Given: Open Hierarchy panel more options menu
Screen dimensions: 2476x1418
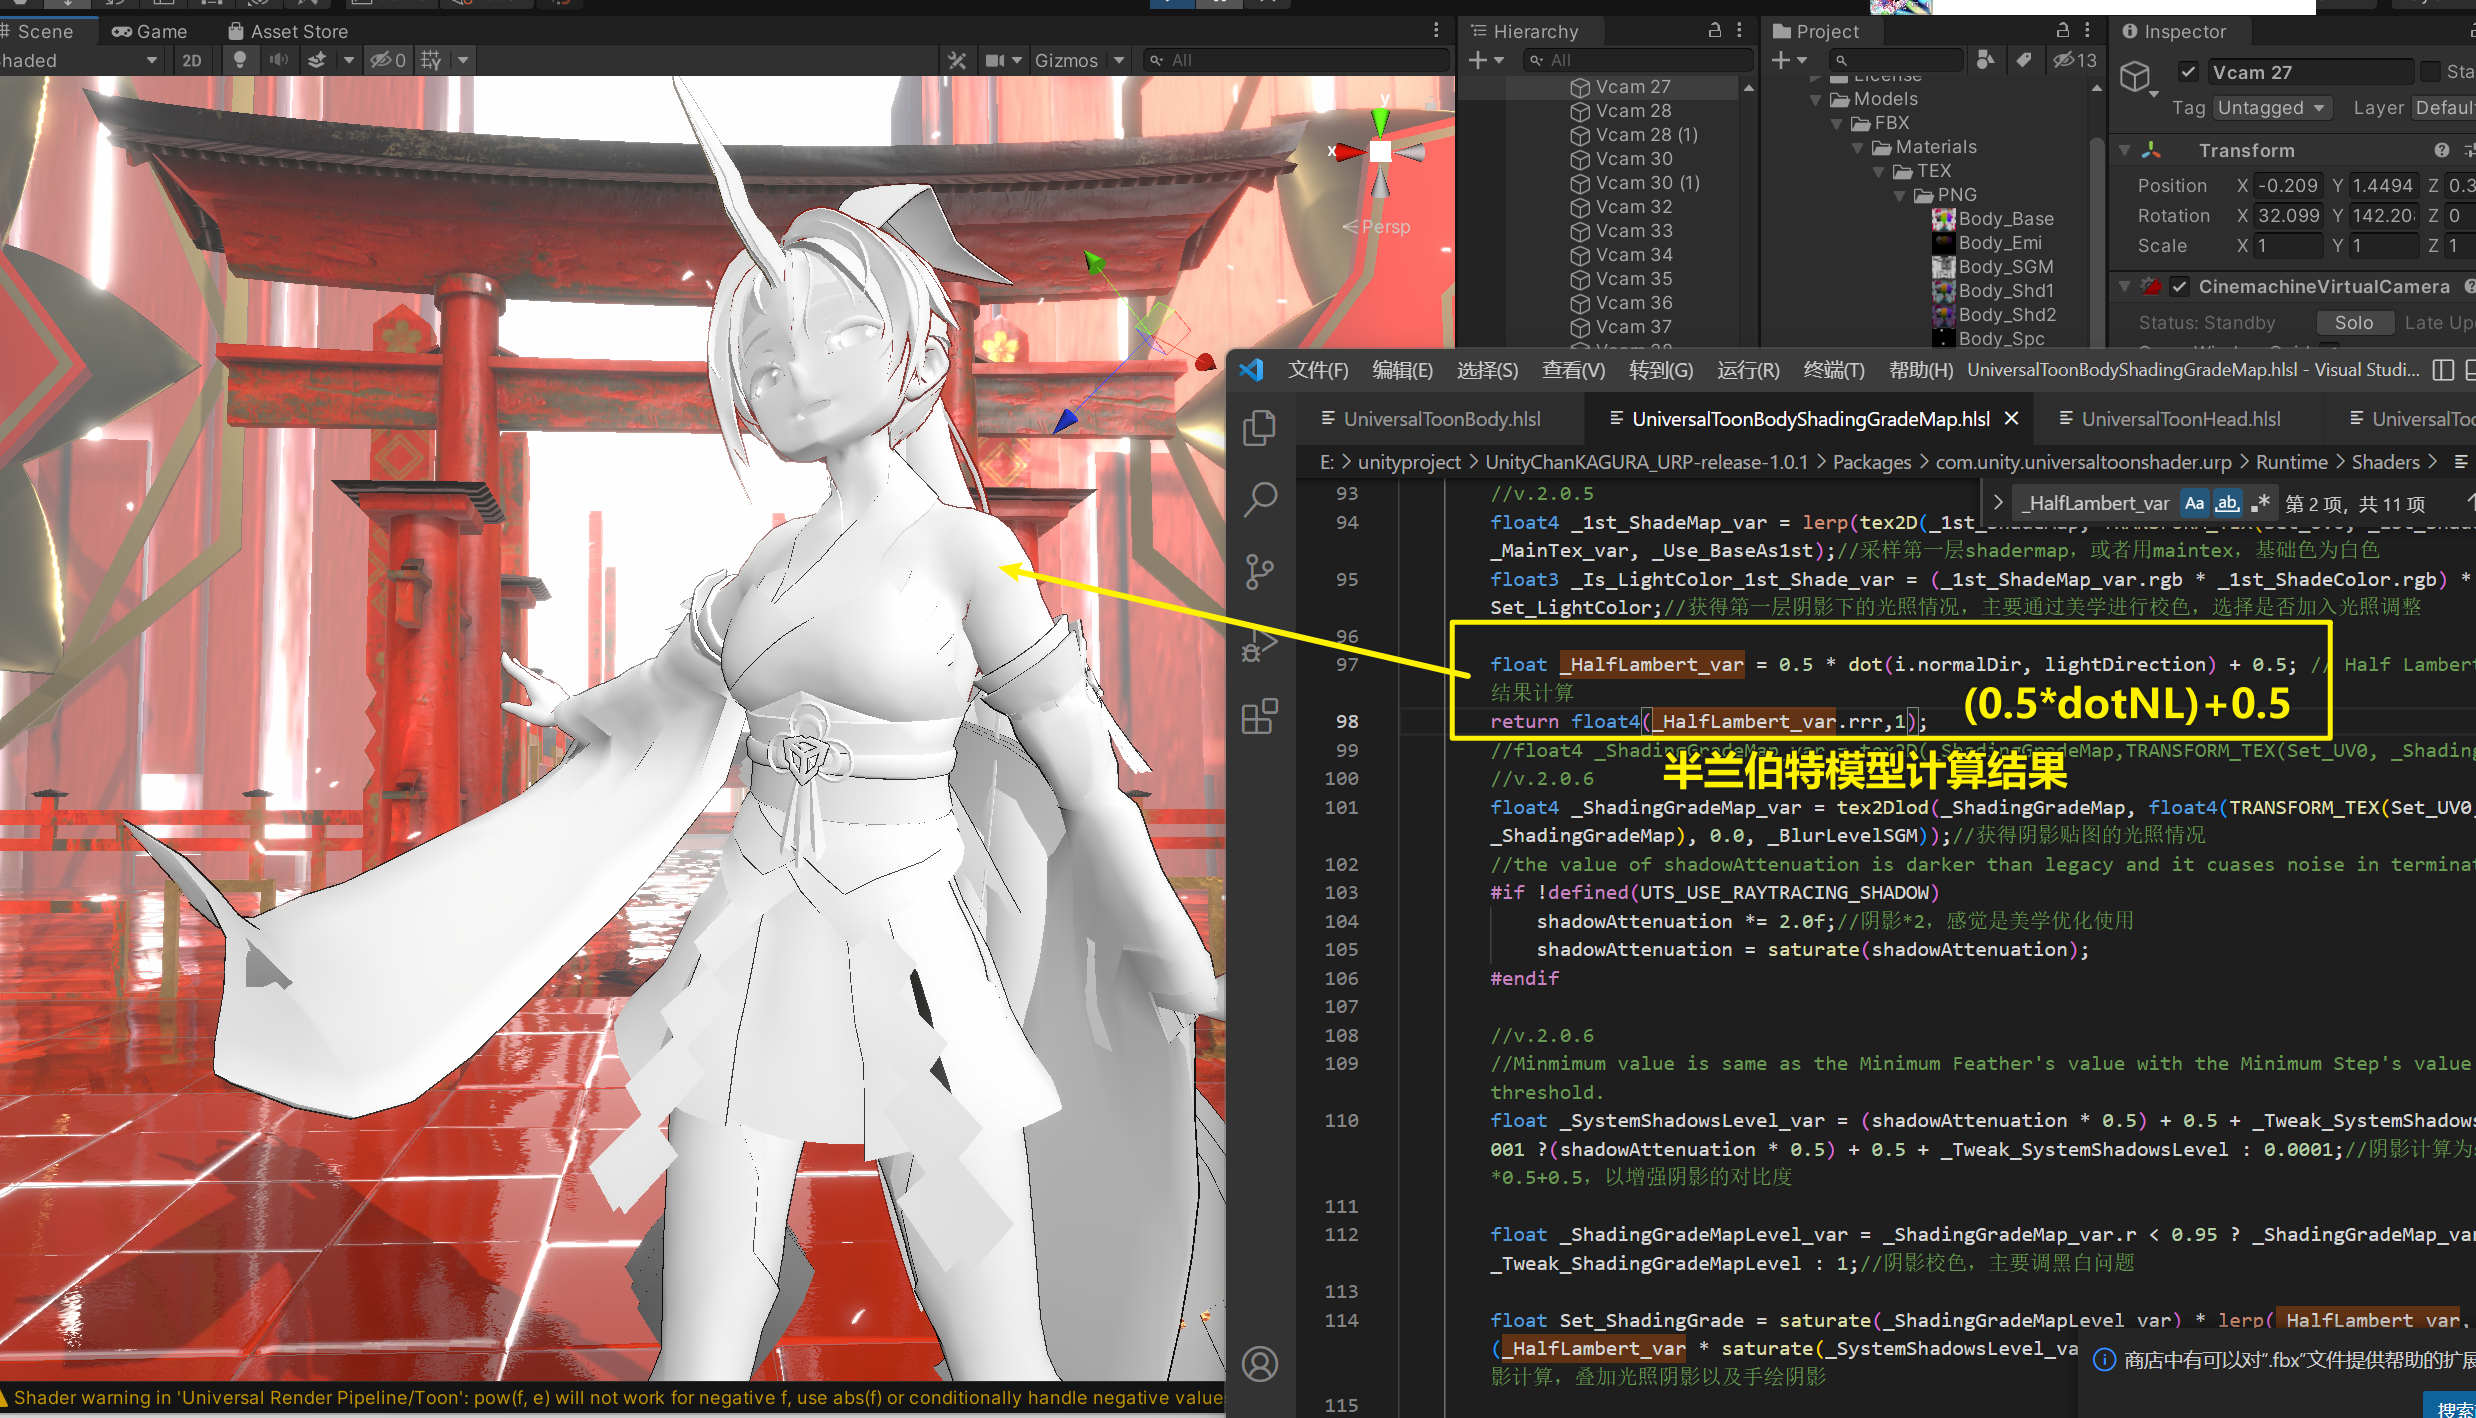Looking at the screenshot, I should click(x=1740, y=30).
